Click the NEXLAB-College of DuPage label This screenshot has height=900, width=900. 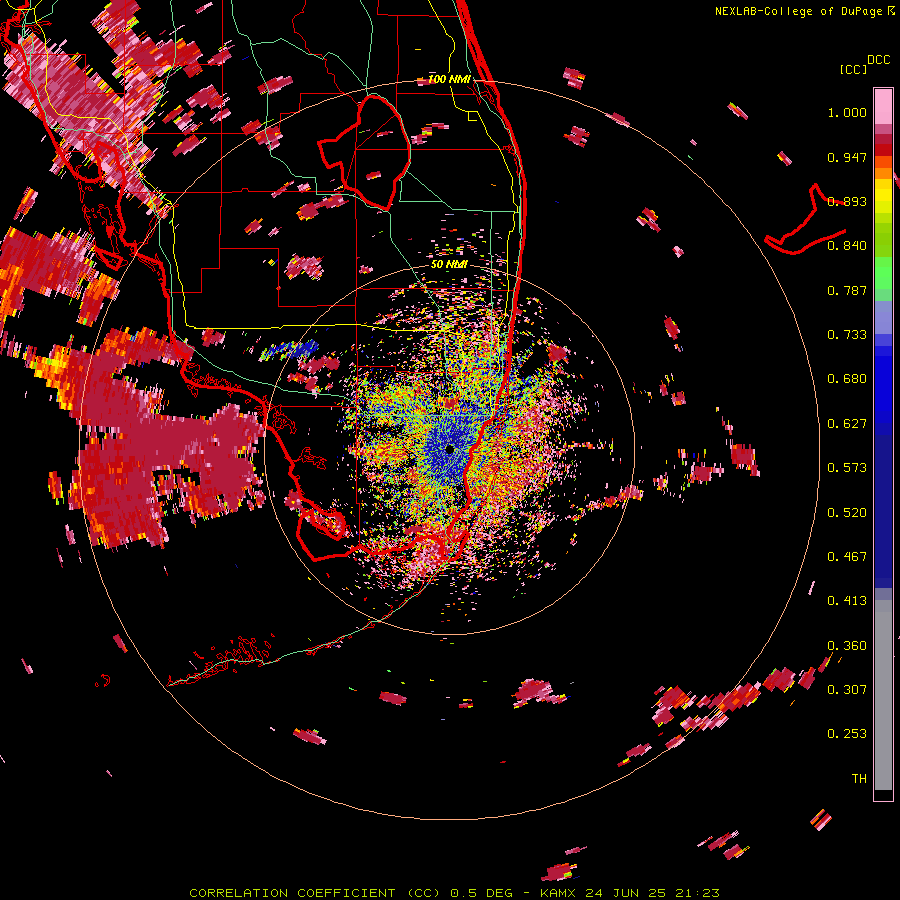tap(798, 11)
